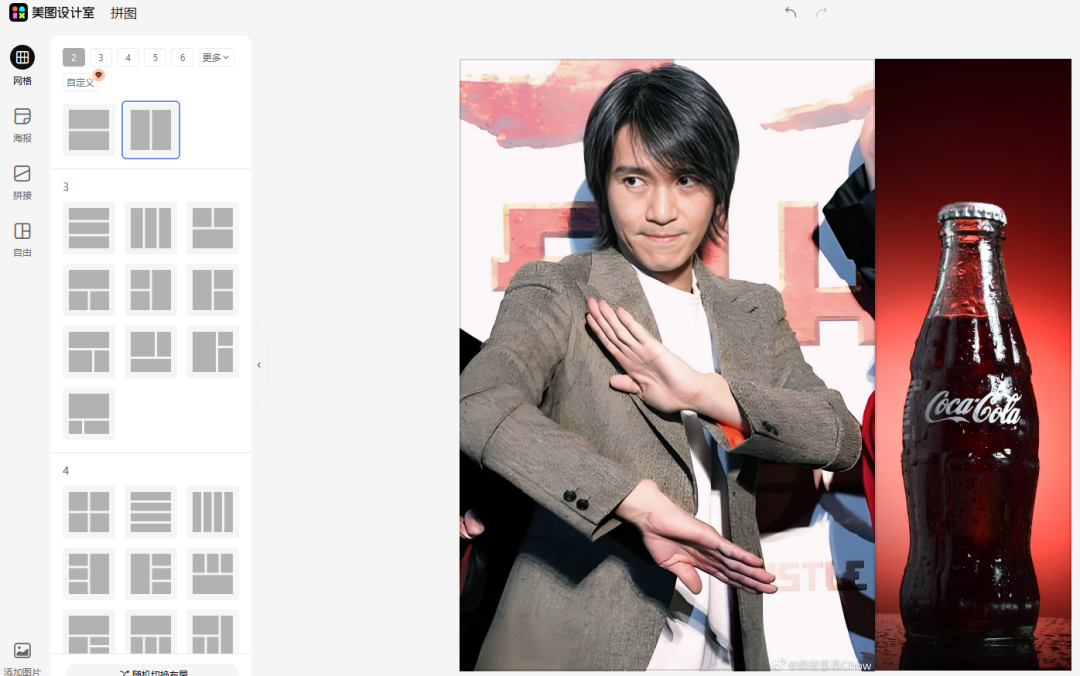Choose the four horizontal rows layout
The image size is (1080, 676).
(151, 512)
